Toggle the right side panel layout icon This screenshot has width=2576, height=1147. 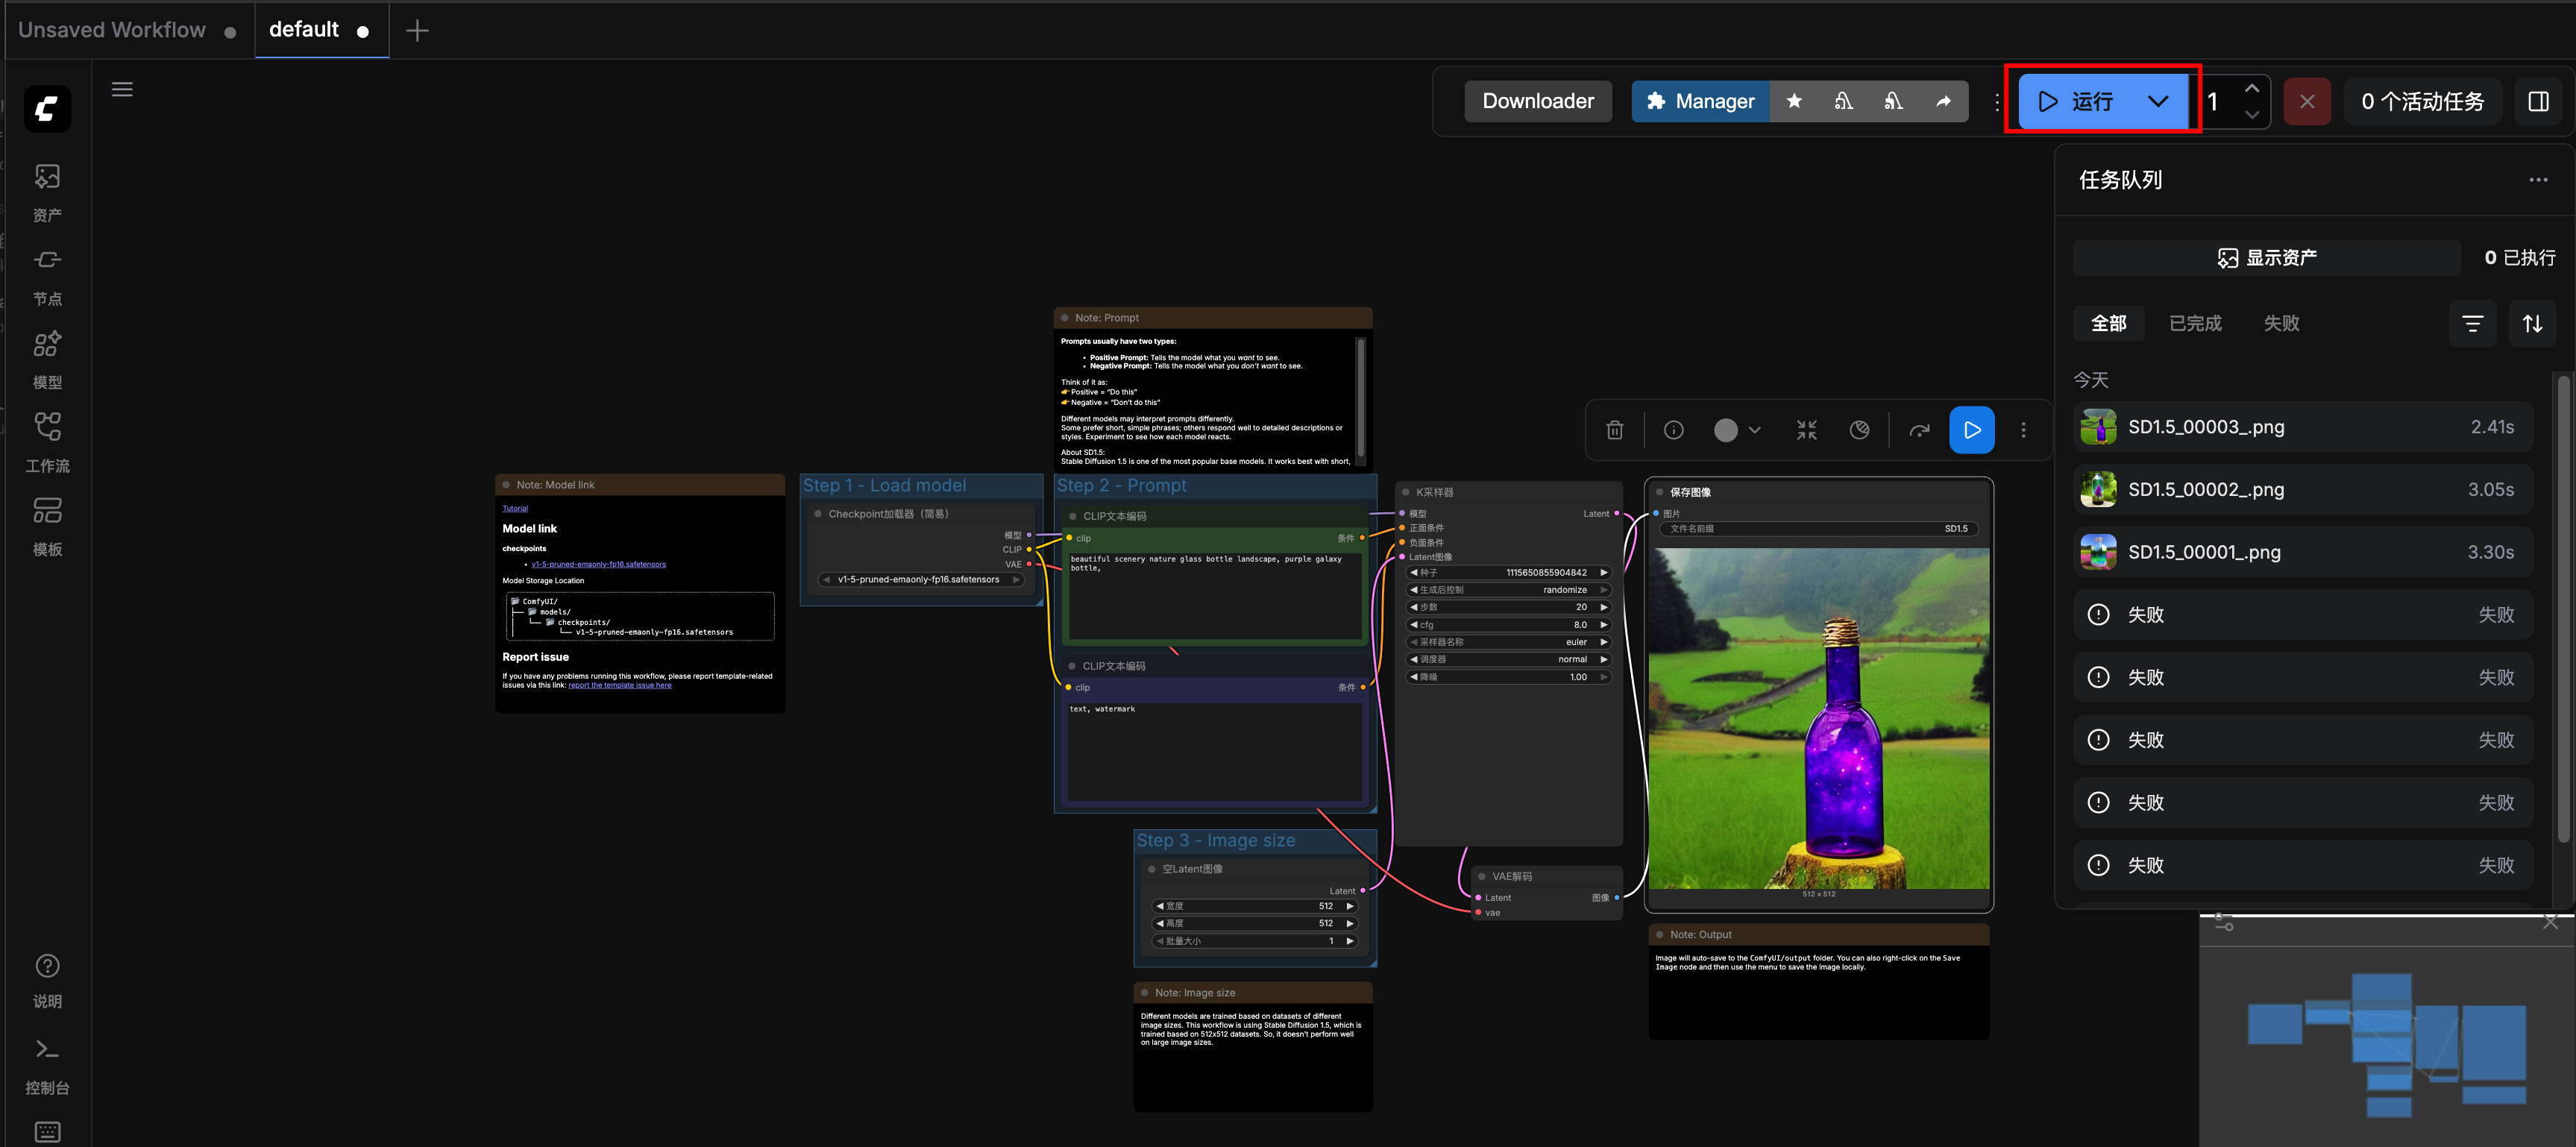(2537, 101)
